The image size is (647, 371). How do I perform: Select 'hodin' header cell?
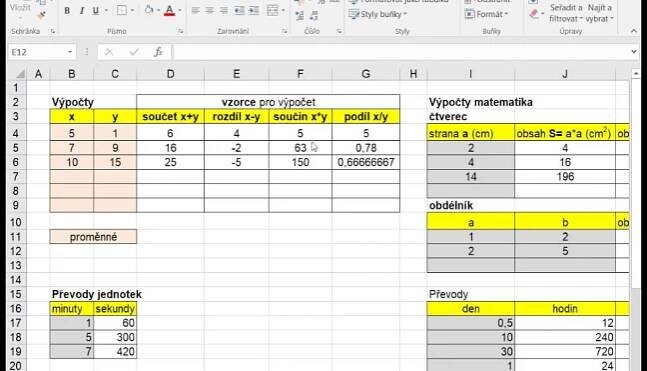pos(565,309)
